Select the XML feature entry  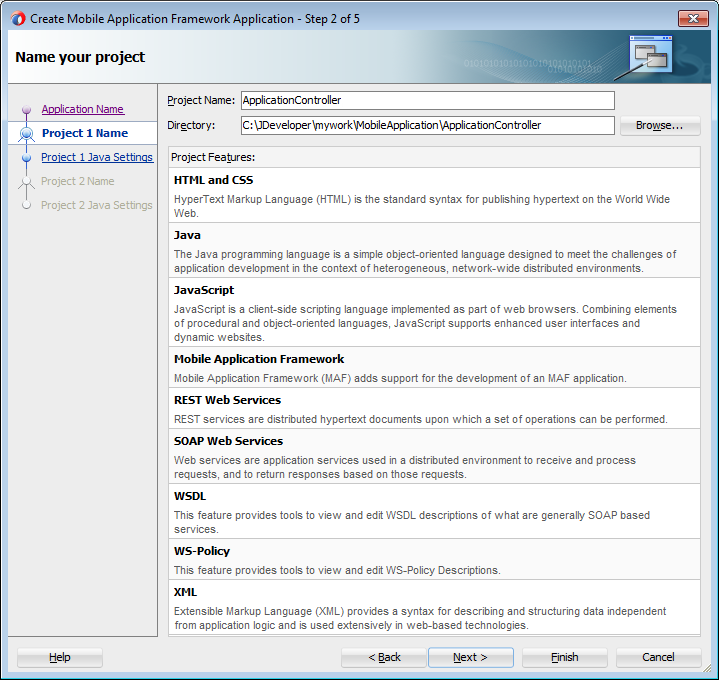click(x=434, y=607)
